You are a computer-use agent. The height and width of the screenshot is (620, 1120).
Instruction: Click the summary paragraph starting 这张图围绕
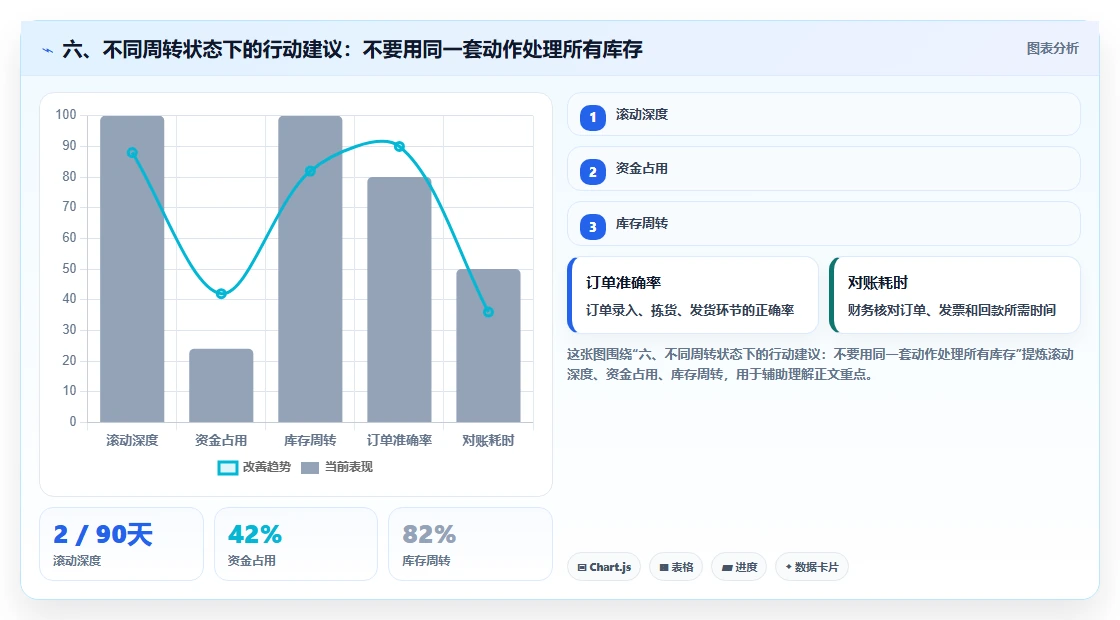click(821, 364)
